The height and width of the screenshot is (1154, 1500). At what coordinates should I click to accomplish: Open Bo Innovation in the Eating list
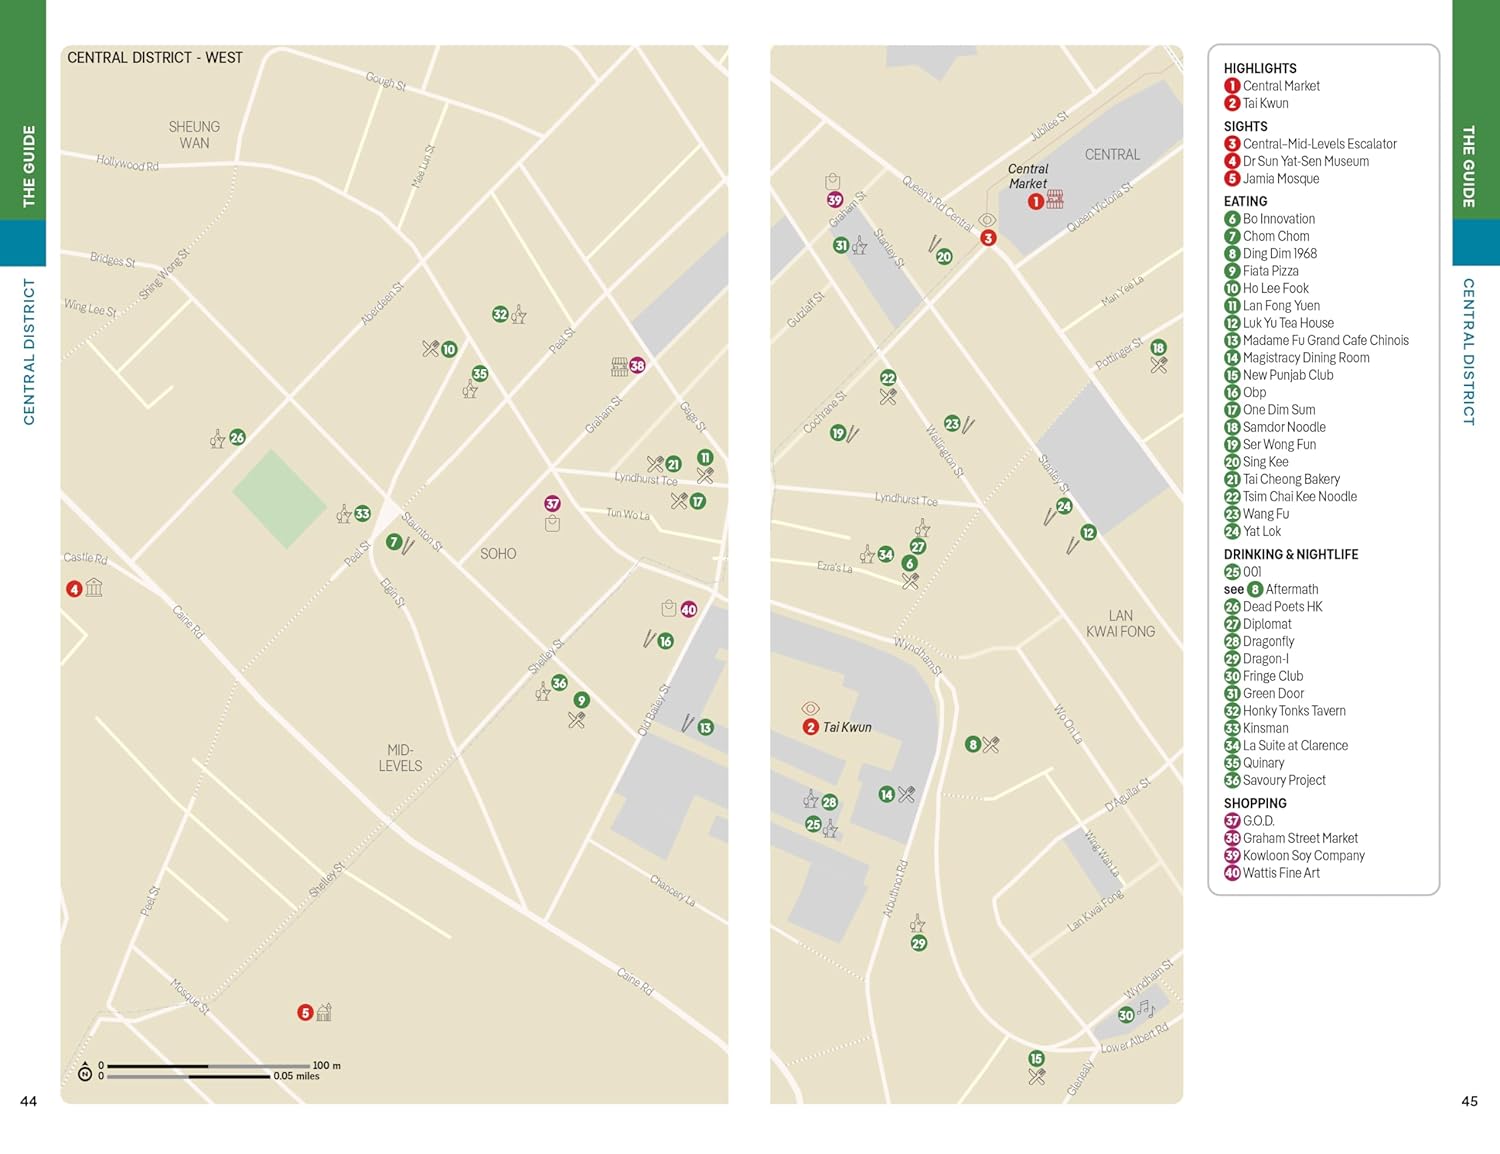[1278, 219]
